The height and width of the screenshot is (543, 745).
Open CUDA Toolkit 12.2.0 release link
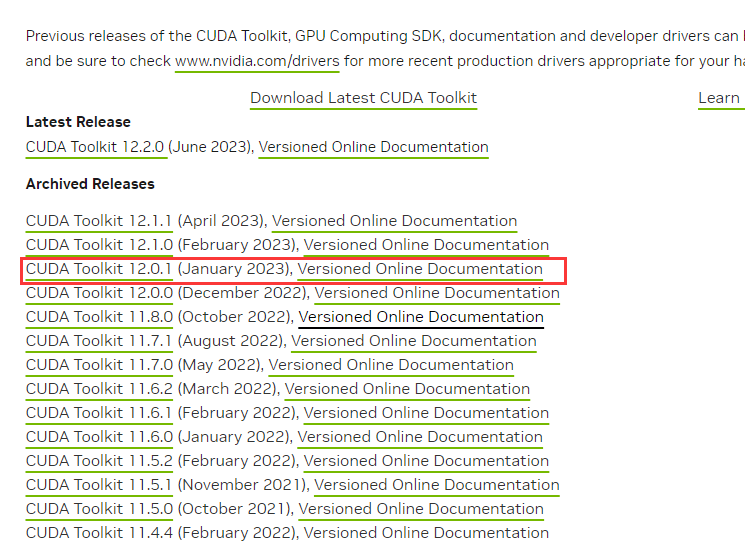click(96, 147)
